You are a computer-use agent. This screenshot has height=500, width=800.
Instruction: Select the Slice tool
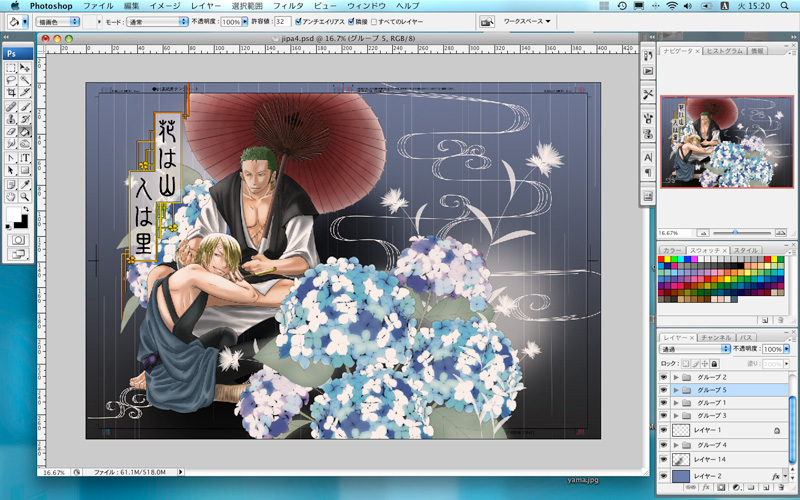click(x=24, y=92)
